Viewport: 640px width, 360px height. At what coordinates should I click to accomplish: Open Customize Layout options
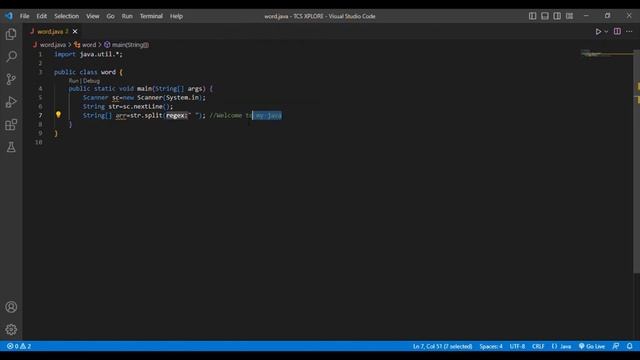point(569,16)
